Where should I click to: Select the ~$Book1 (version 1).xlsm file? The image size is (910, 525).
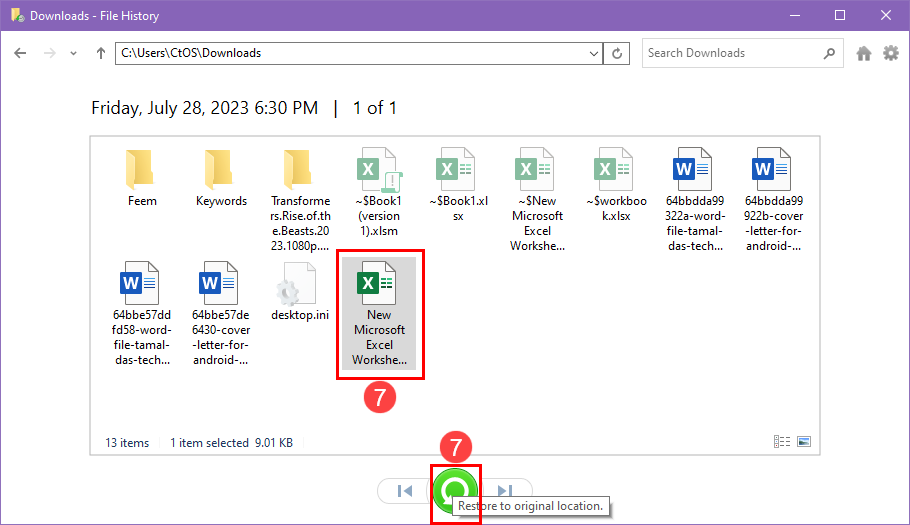pos(379,191)
